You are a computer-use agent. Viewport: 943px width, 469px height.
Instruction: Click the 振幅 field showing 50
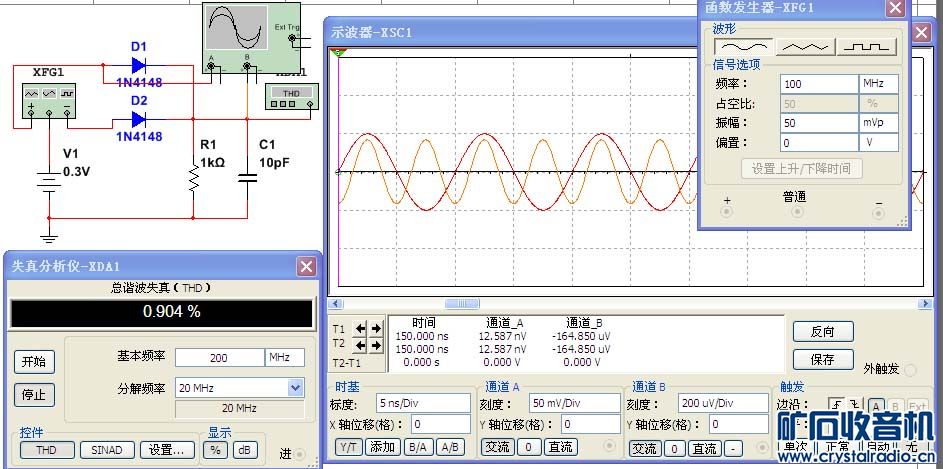pos(819,123)
